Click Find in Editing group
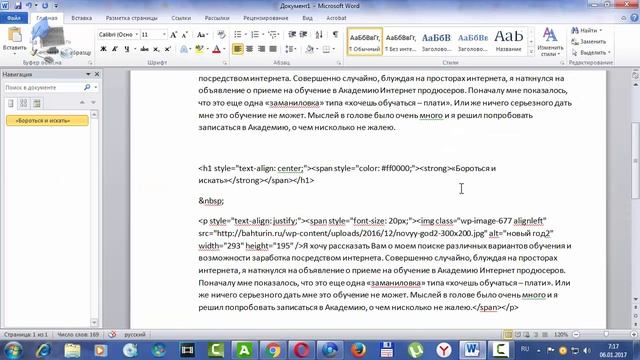This screenshot has width=640, height=360. coord(587,31)
